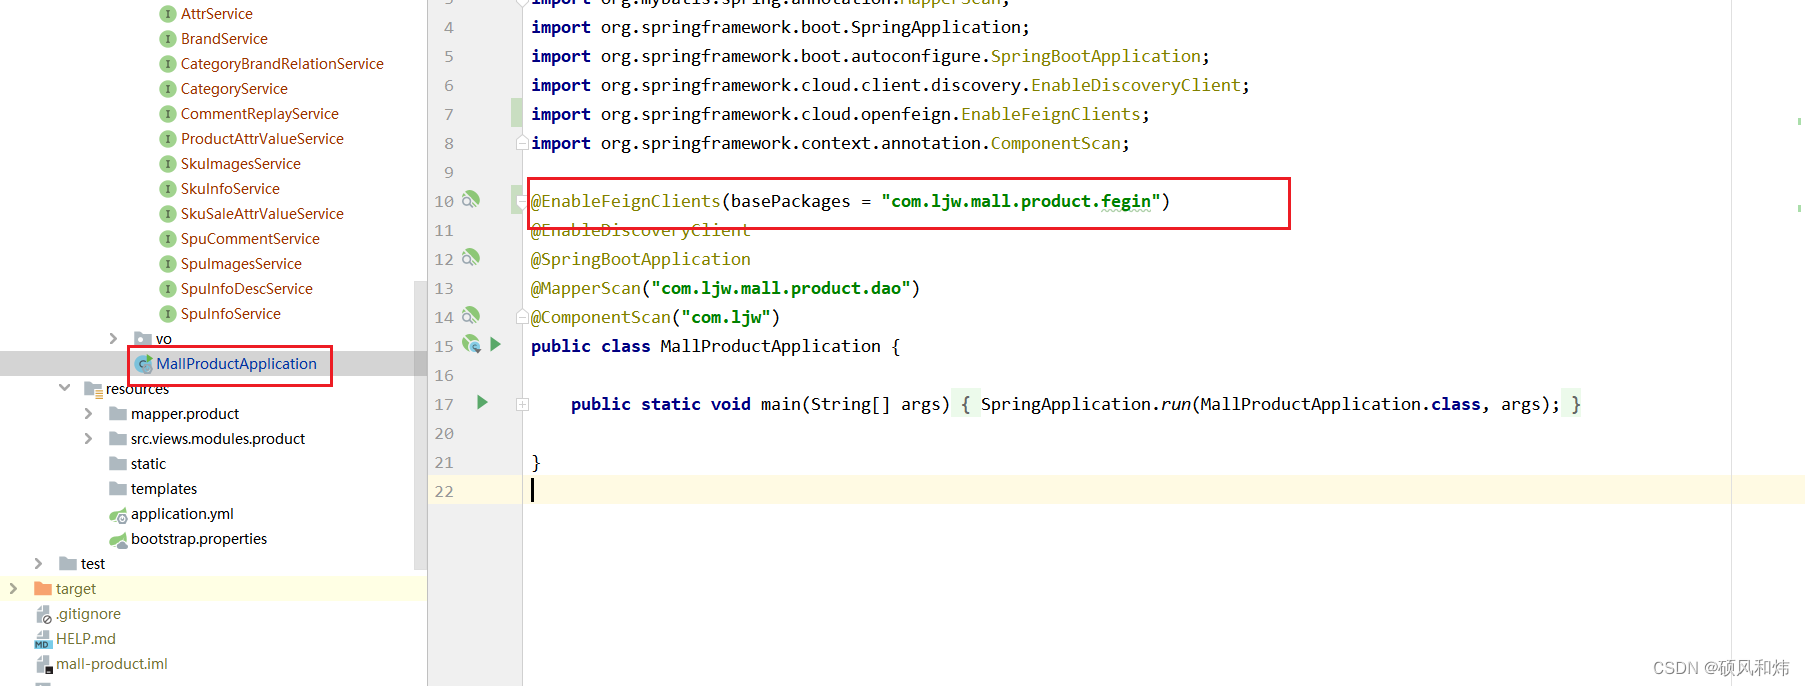Click the interface icon beside SkuInfoService
This screenshot has width=1805, height=686.
168,189
